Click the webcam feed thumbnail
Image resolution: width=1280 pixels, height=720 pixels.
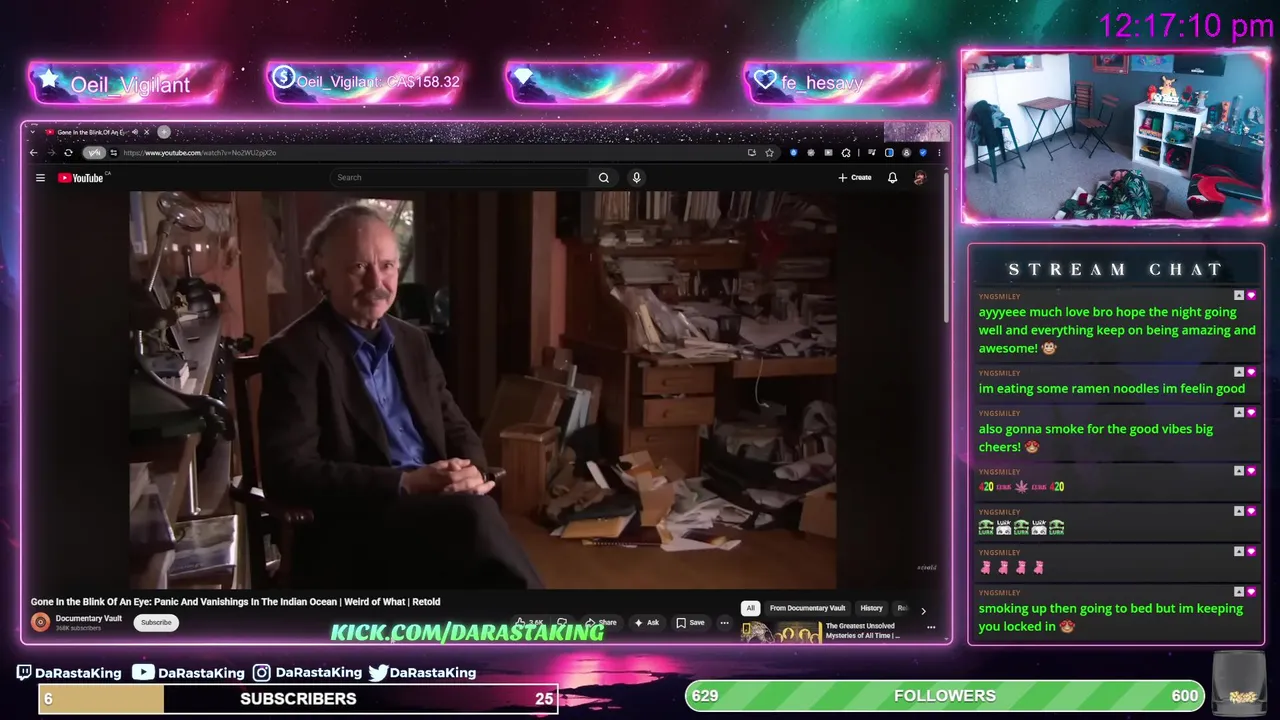tap(1115, 137)
